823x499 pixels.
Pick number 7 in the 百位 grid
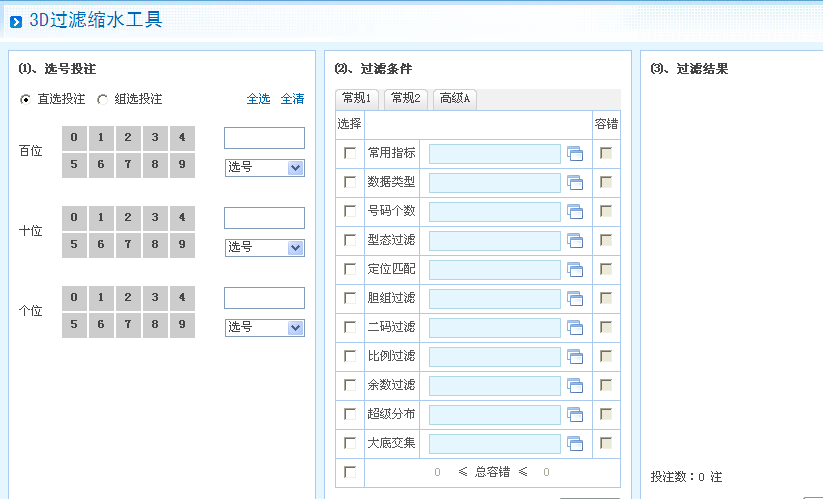tap(128, 165)
